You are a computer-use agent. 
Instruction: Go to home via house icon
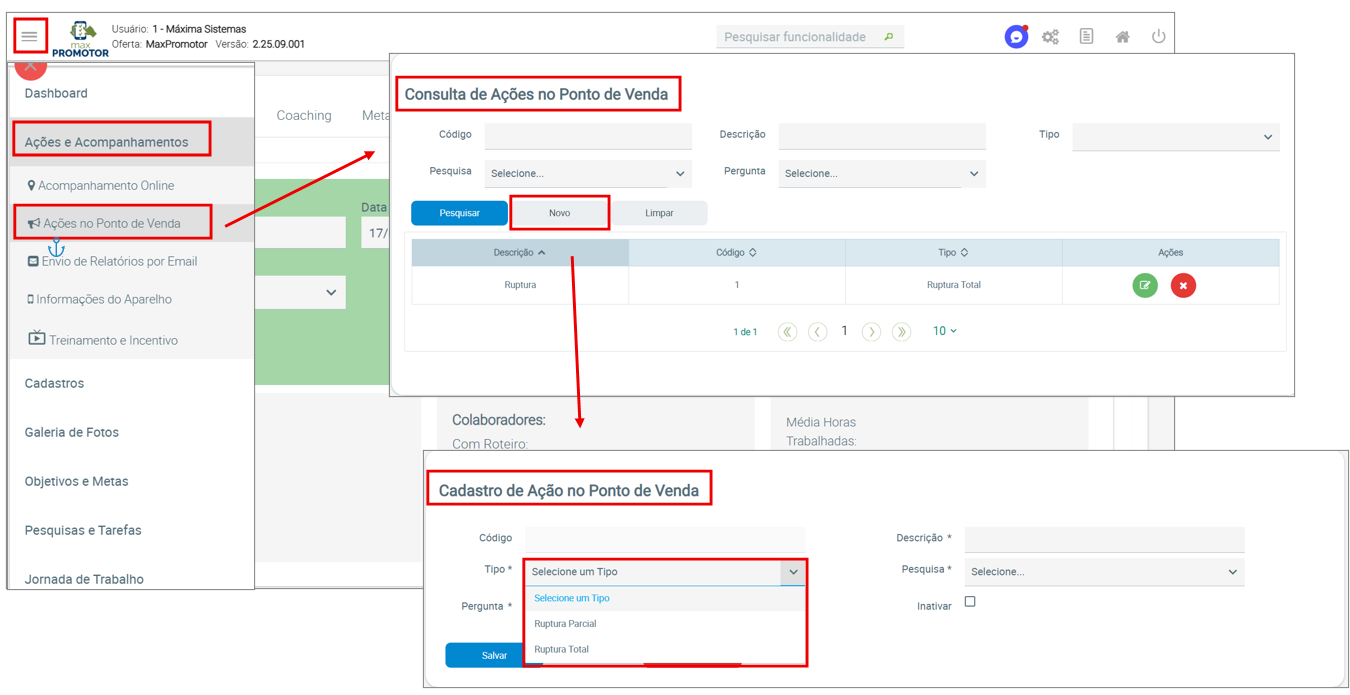1122,37
